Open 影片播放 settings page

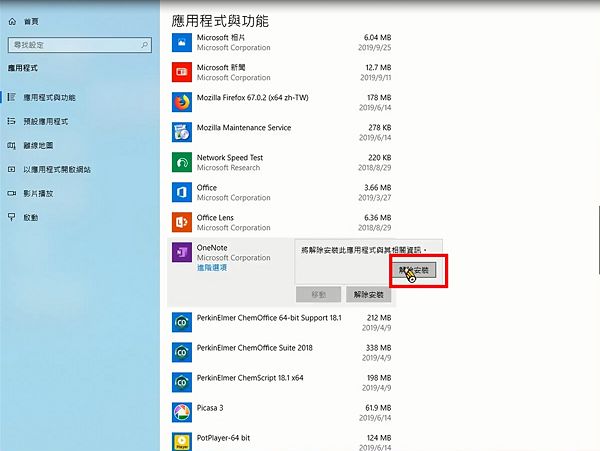(38, 193)
